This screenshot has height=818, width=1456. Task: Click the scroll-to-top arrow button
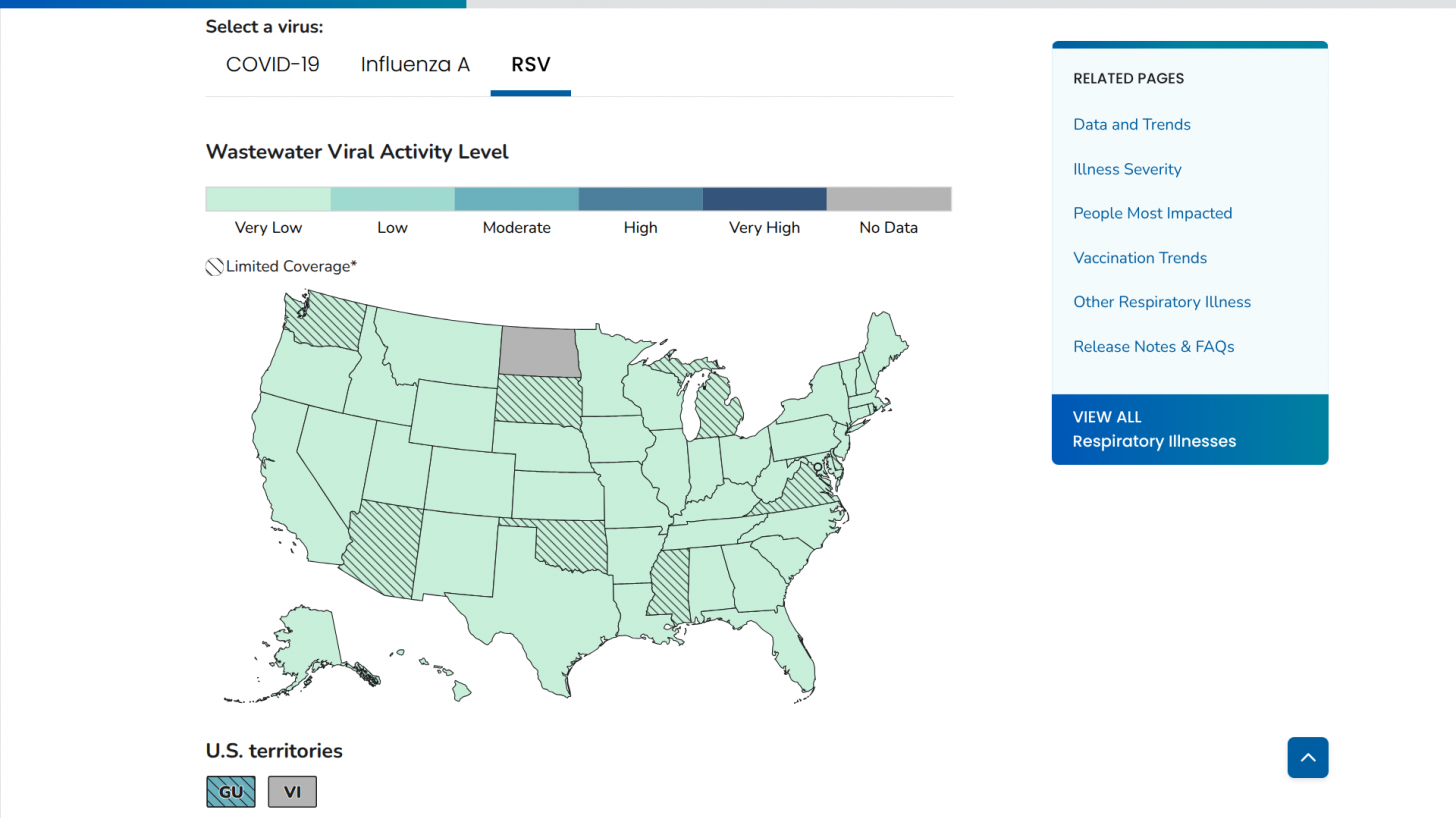click(1307, 757)
